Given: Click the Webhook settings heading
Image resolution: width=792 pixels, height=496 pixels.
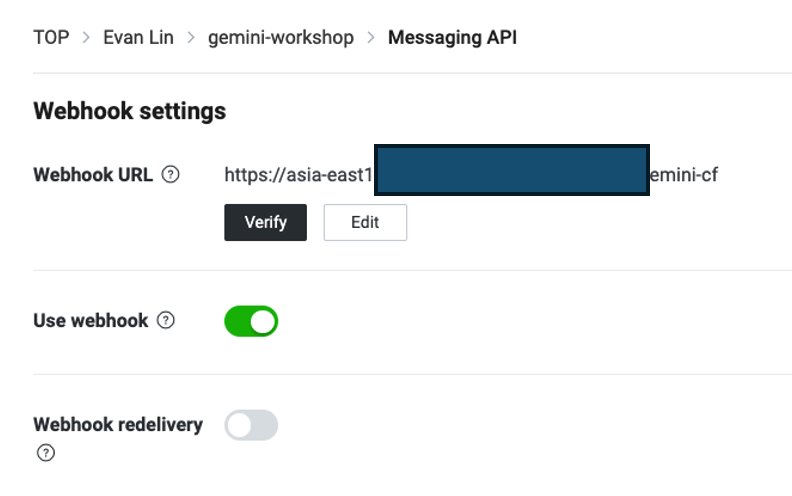Looking at the screenshot, I should click(x=130, y=111).
